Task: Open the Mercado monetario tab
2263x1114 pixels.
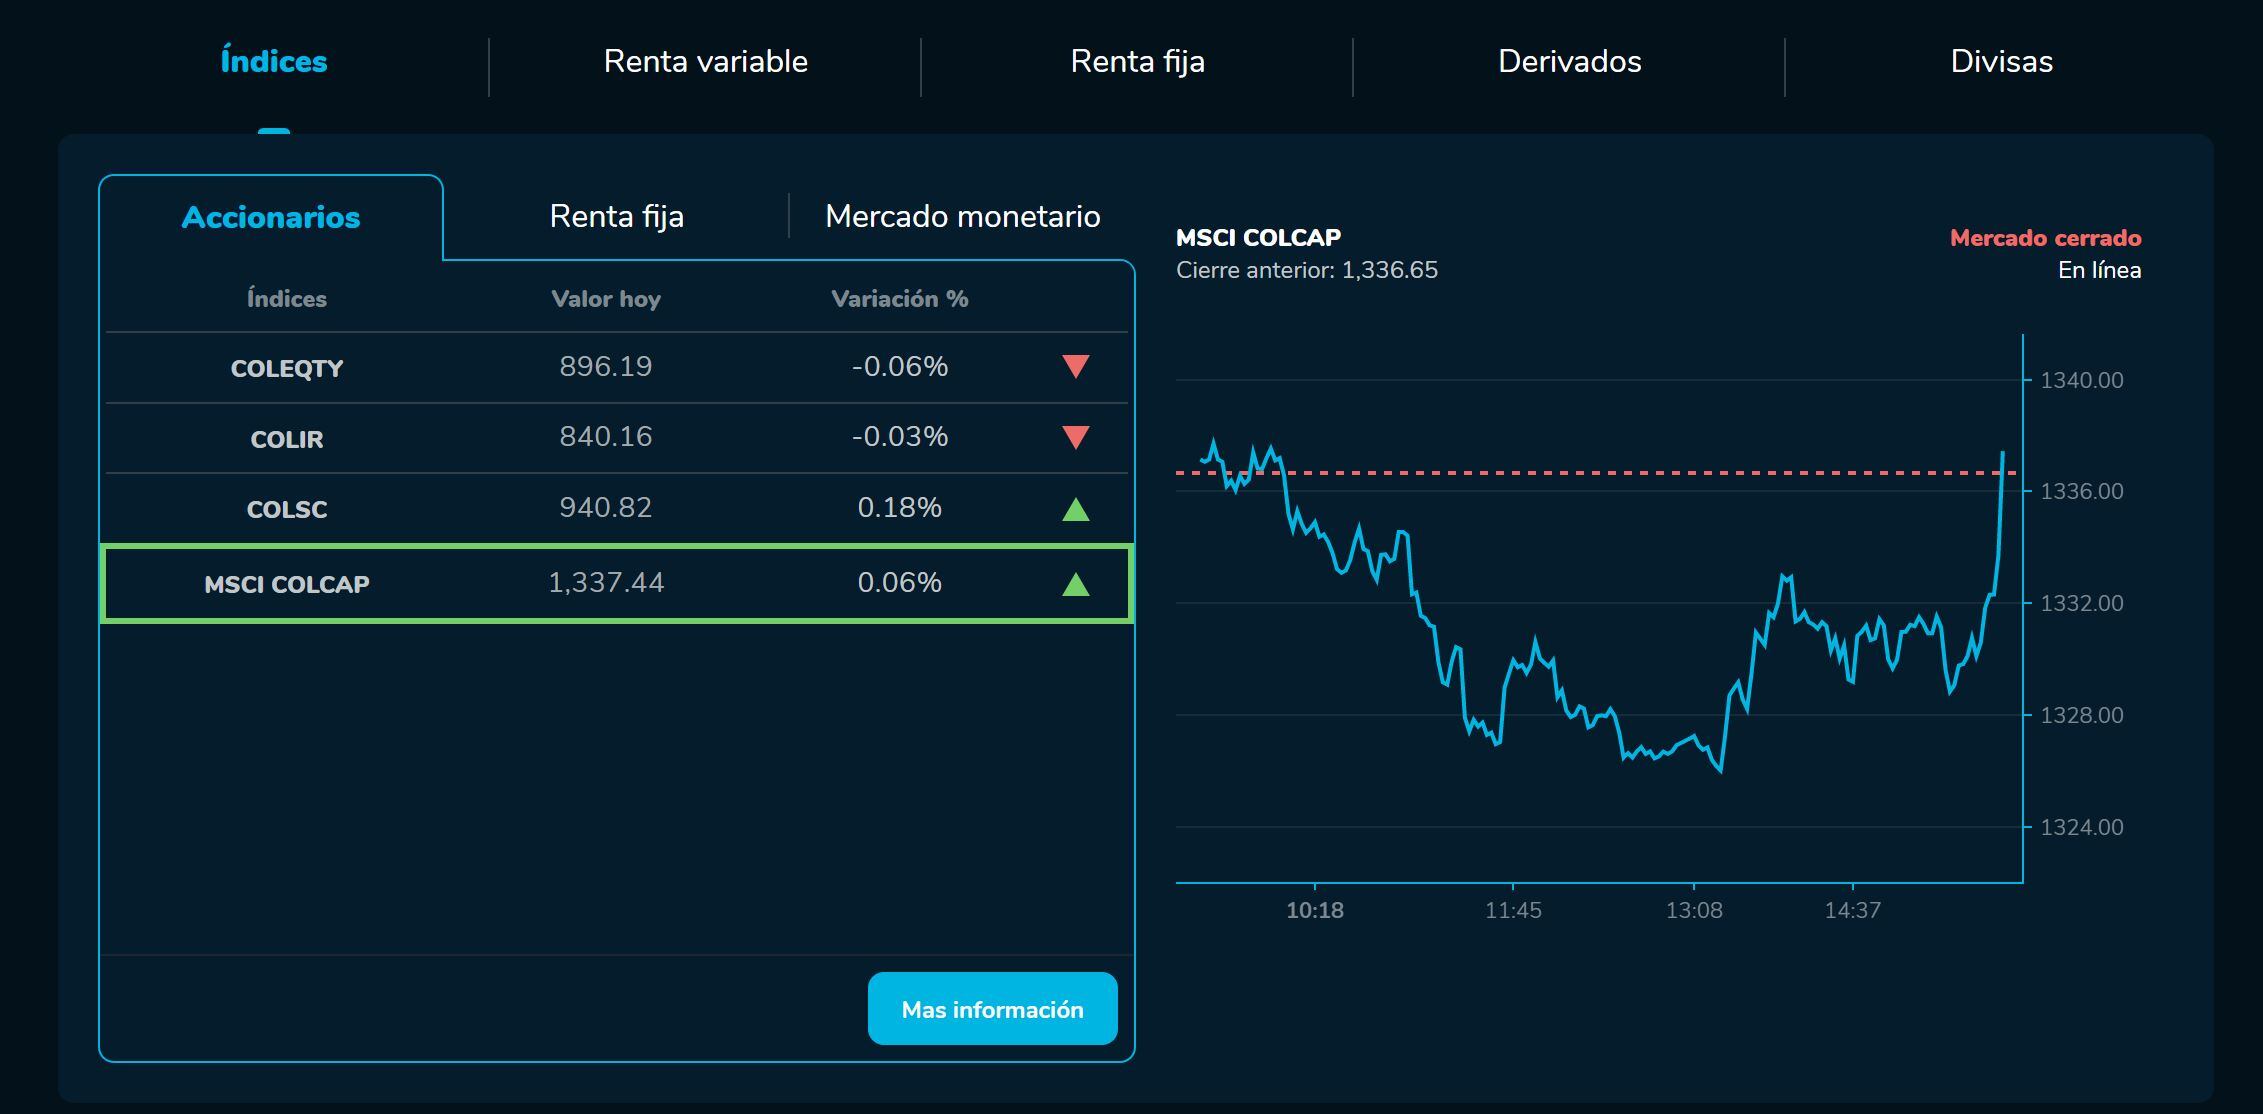Action: [x=962, y=215]
